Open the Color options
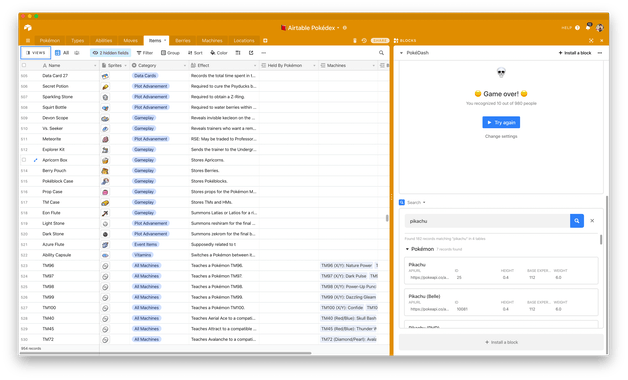Screen dimensions: 628x380 [x=219, y=52]
